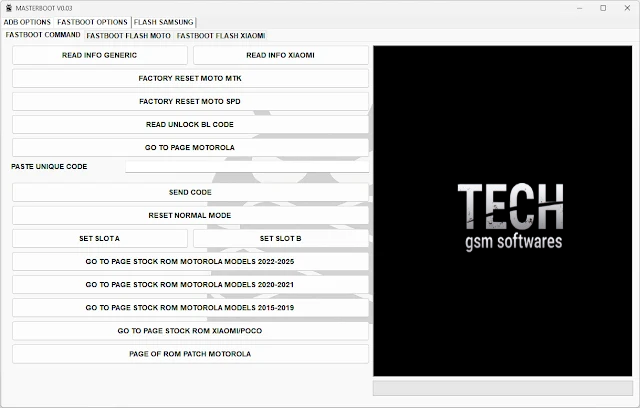Switch to FASTBOOT FLASH MOTO sub-tab
This screenshot has width=640, height=408.
coord(128,36)
